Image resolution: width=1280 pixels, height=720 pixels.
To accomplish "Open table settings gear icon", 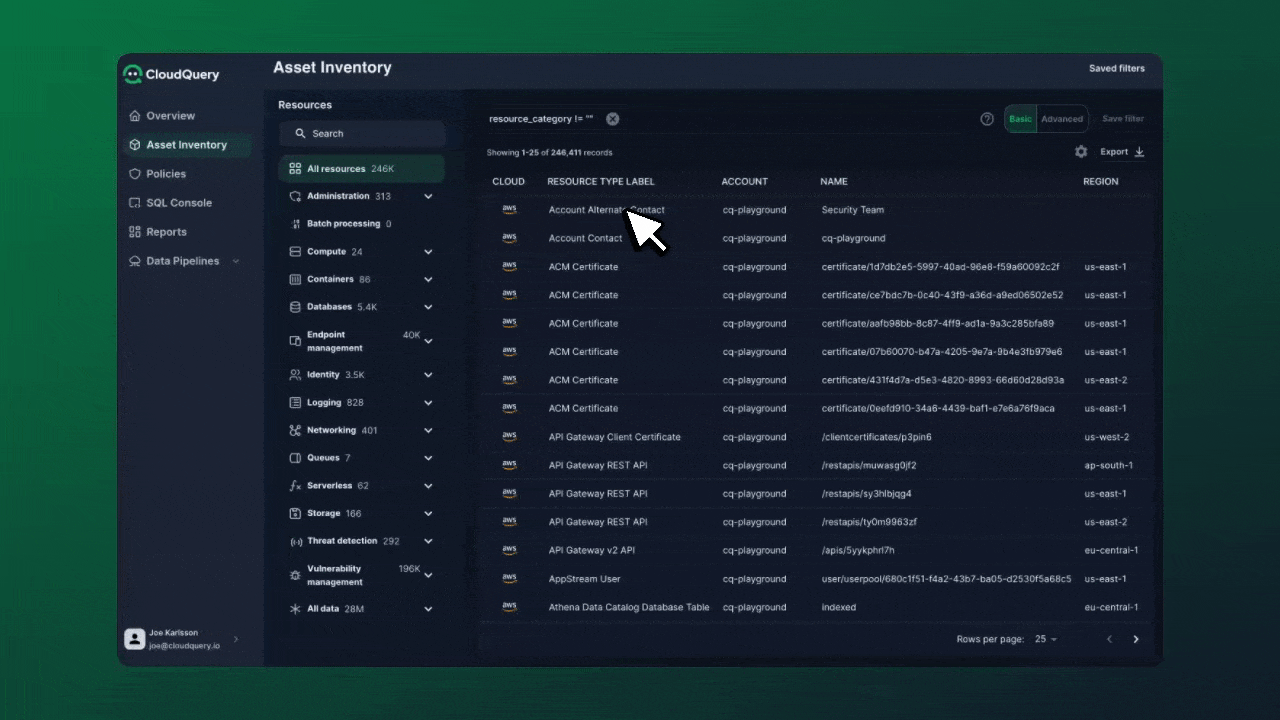I will (1081, 152).
